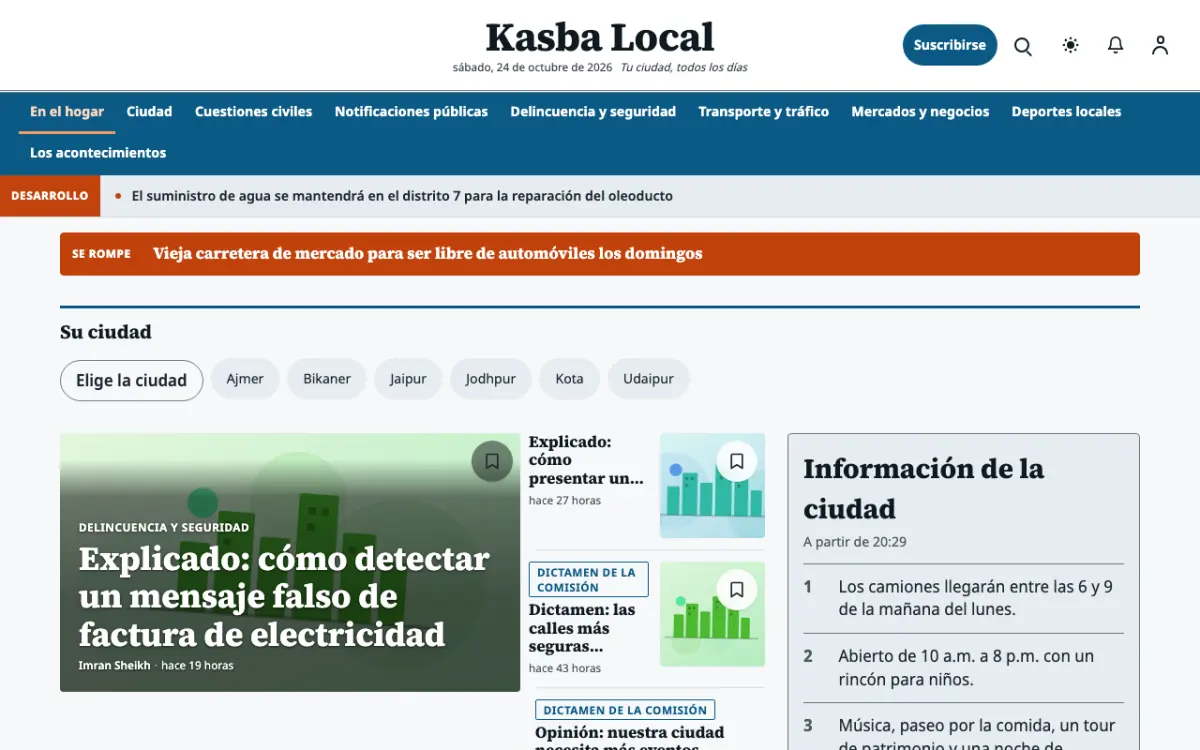Click the author name Imran Sheikh
1200x750 pixels.
coord(115,666)
